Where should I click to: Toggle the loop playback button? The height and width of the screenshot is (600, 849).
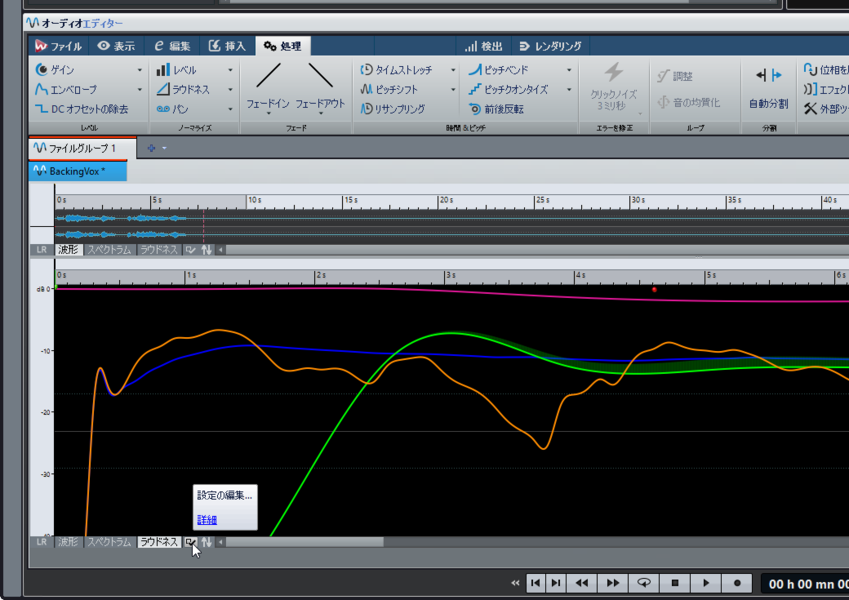click(x=644, y=583)
